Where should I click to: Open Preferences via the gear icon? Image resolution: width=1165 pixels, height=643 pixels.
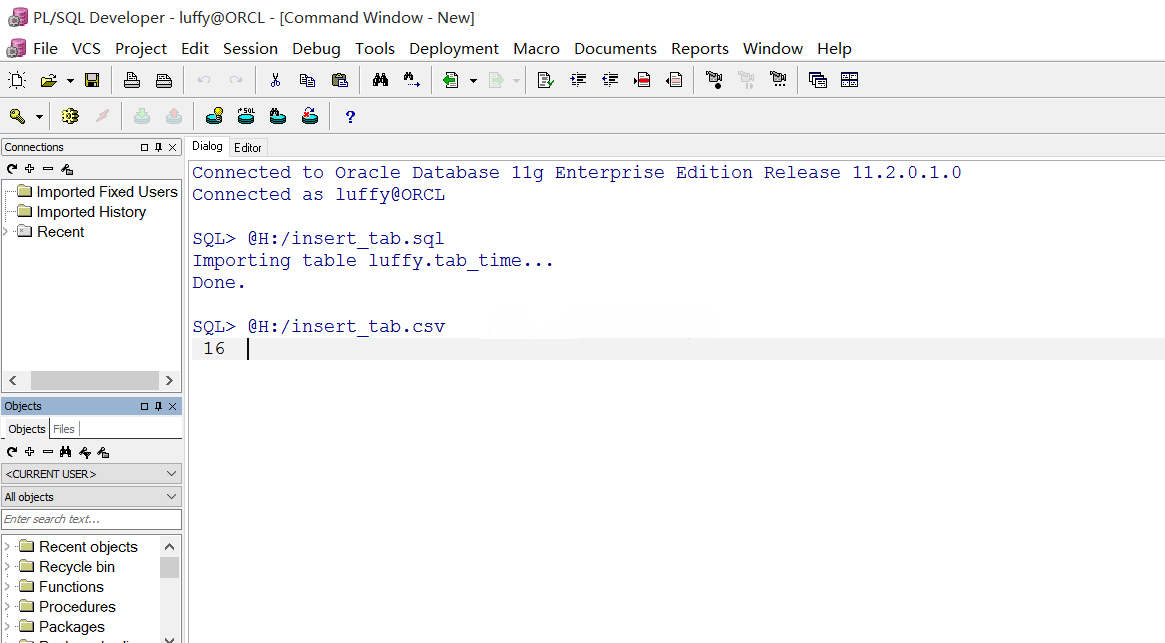(x=69, y=116)
